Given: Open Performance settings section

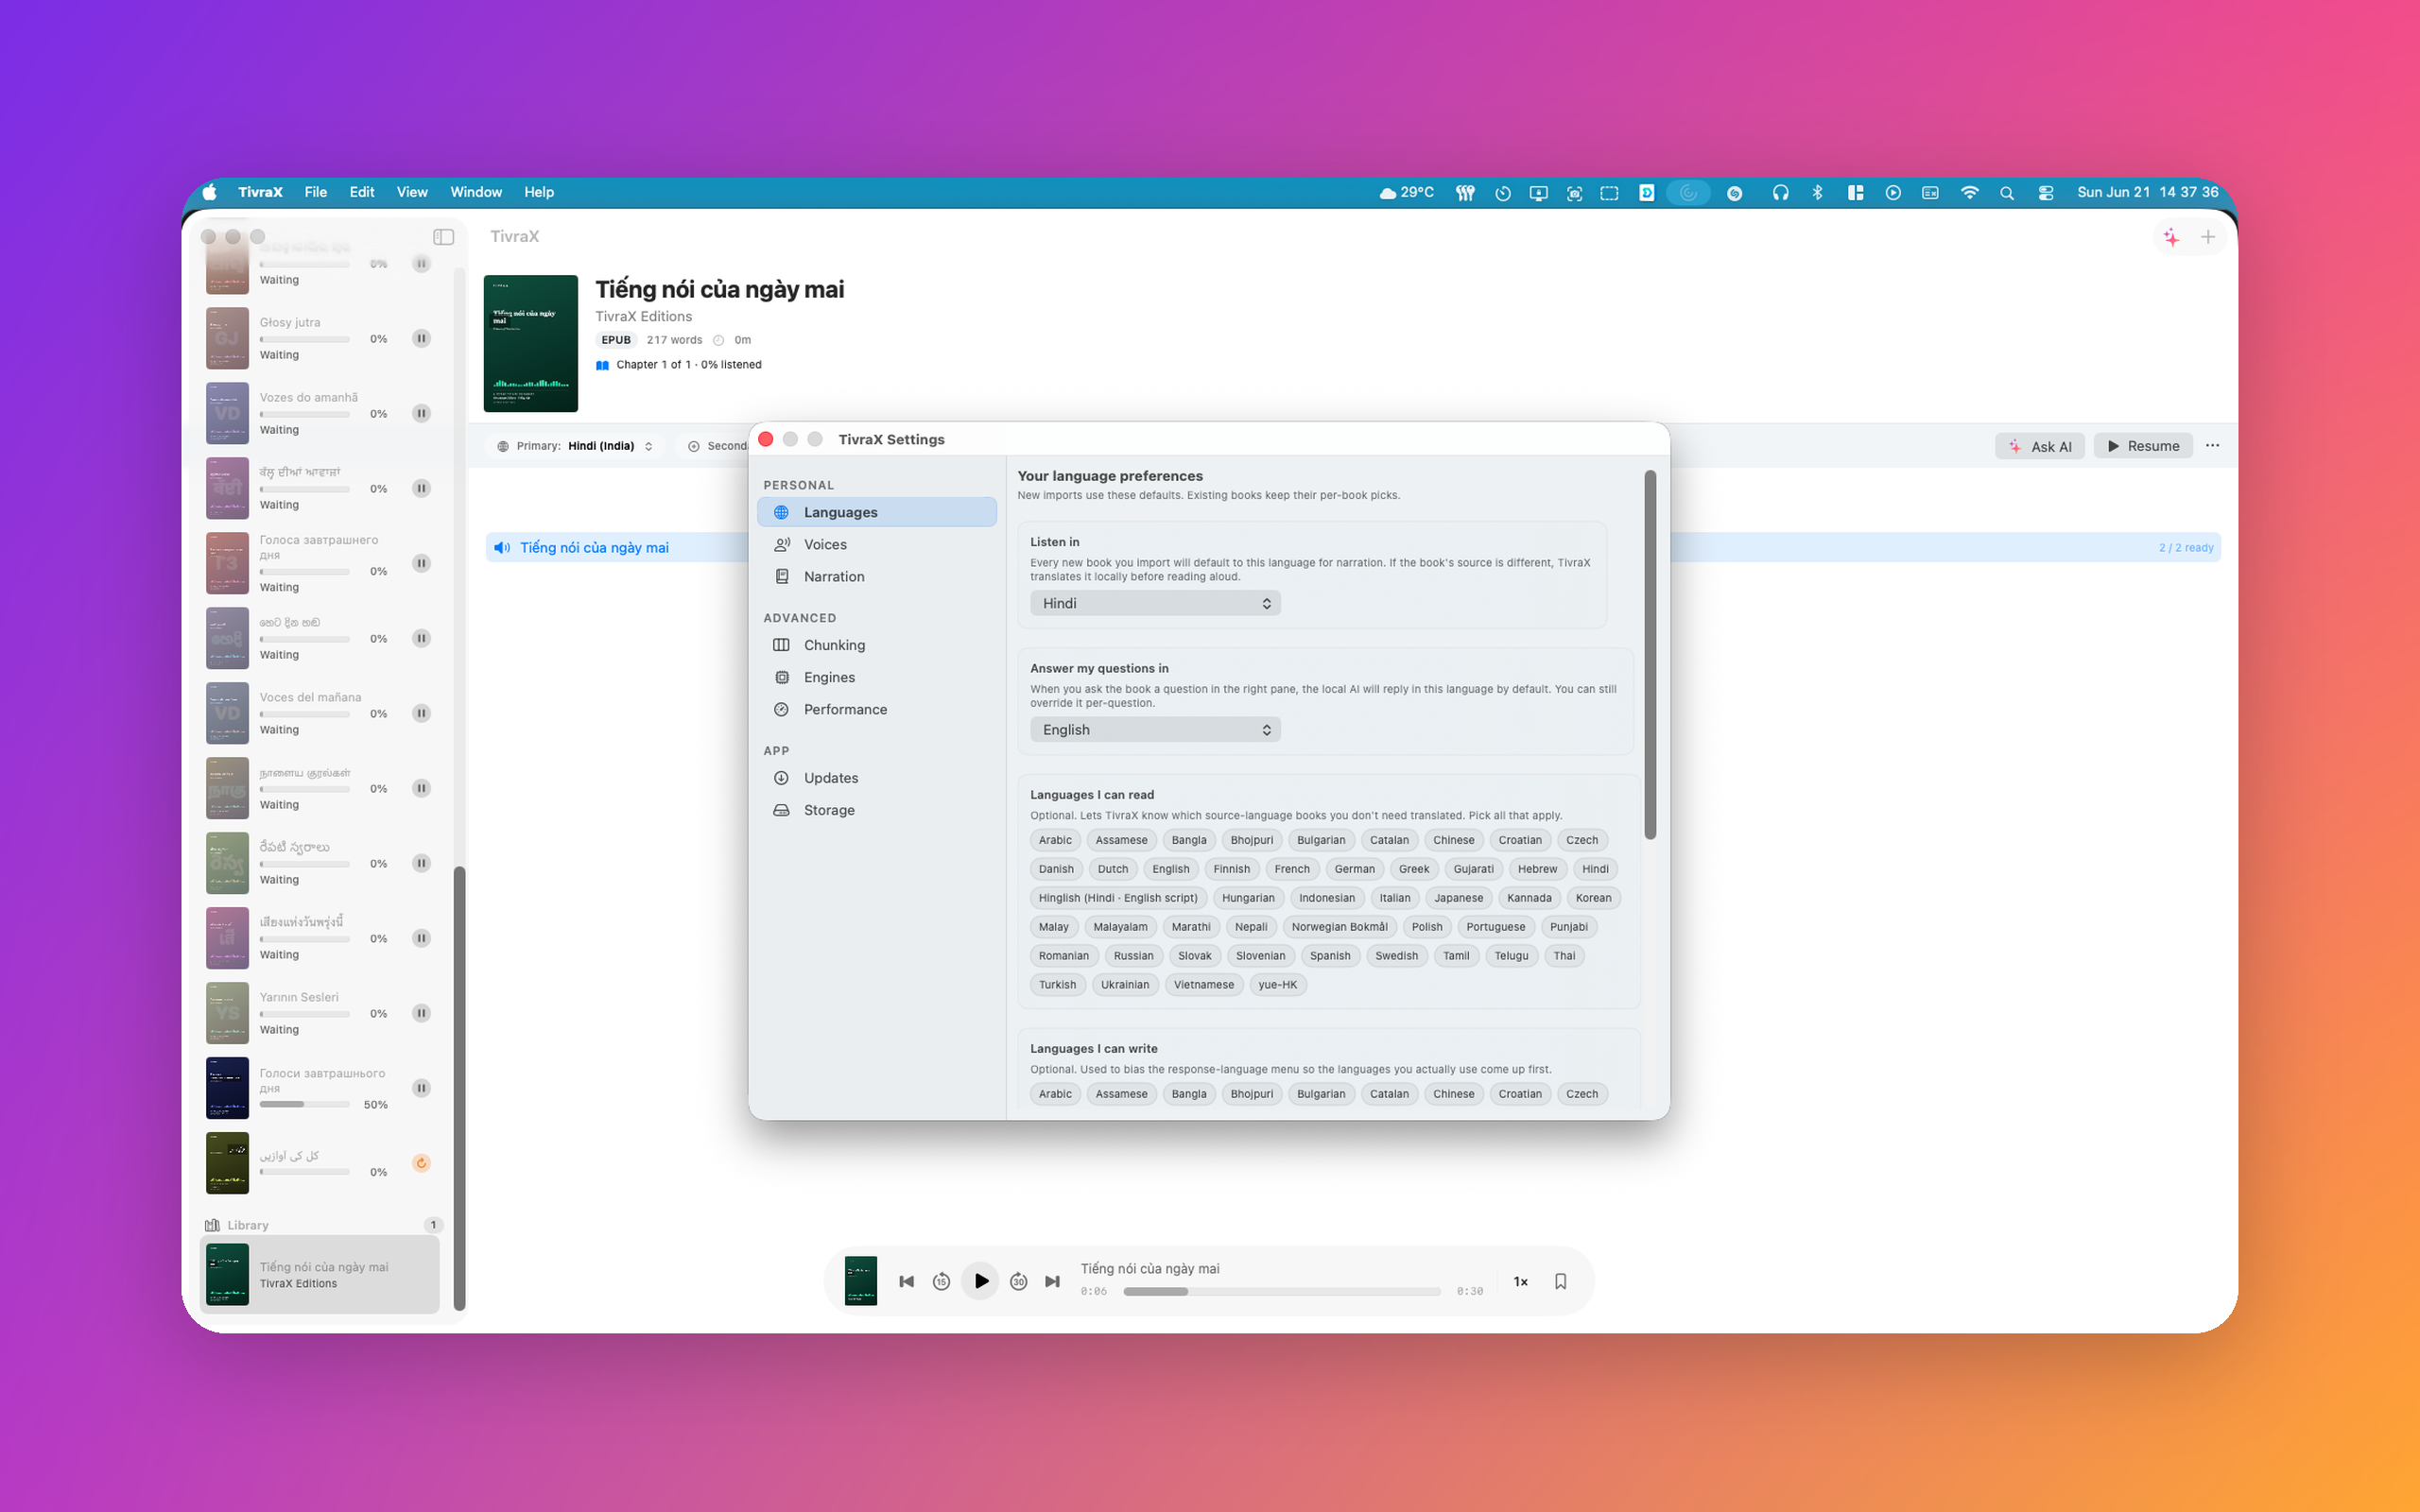Looking at the screenshot, I should [877, 710].
